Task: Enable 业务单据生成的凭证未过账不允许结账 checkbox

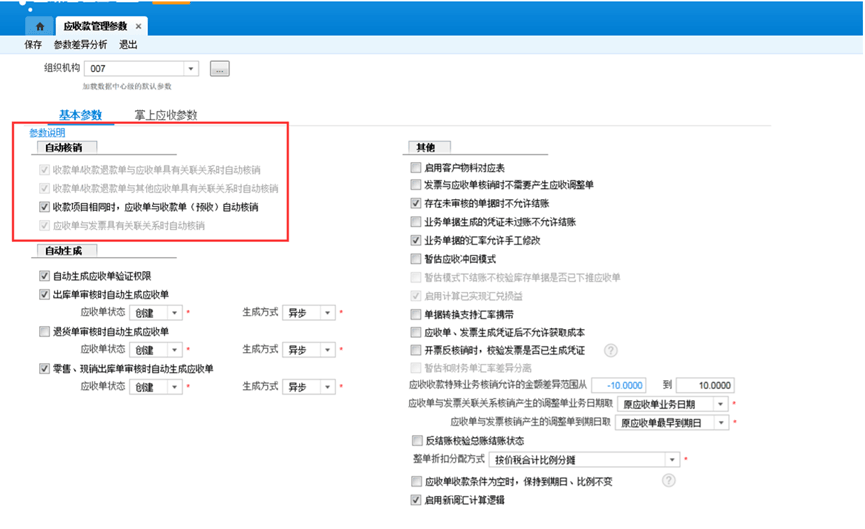Action: coord(416,222)
